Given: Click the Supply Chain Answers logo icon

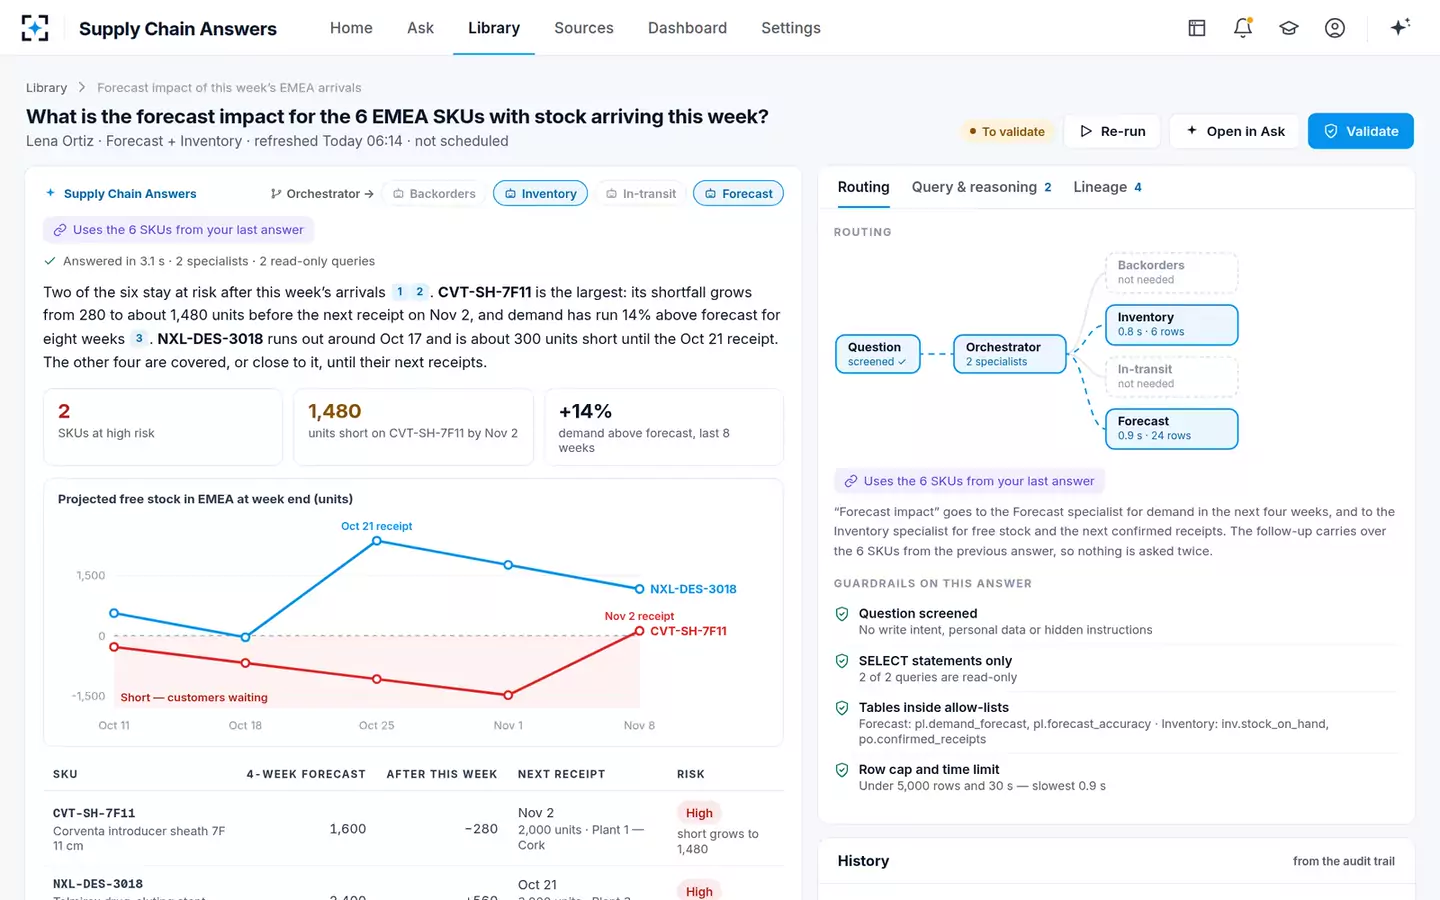Looking at the screenshot, I should (35, 28).
